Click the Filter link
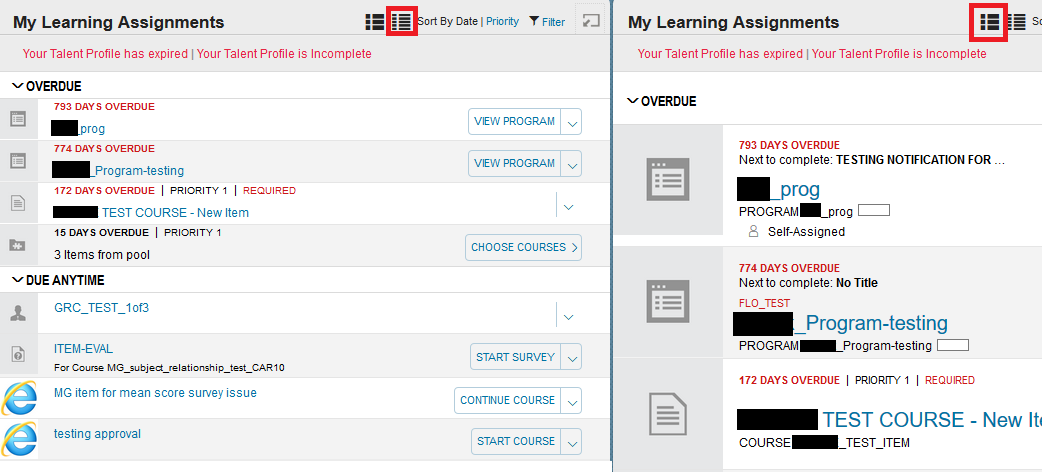This screenshot has height=472, width=1042. [554, 22]
